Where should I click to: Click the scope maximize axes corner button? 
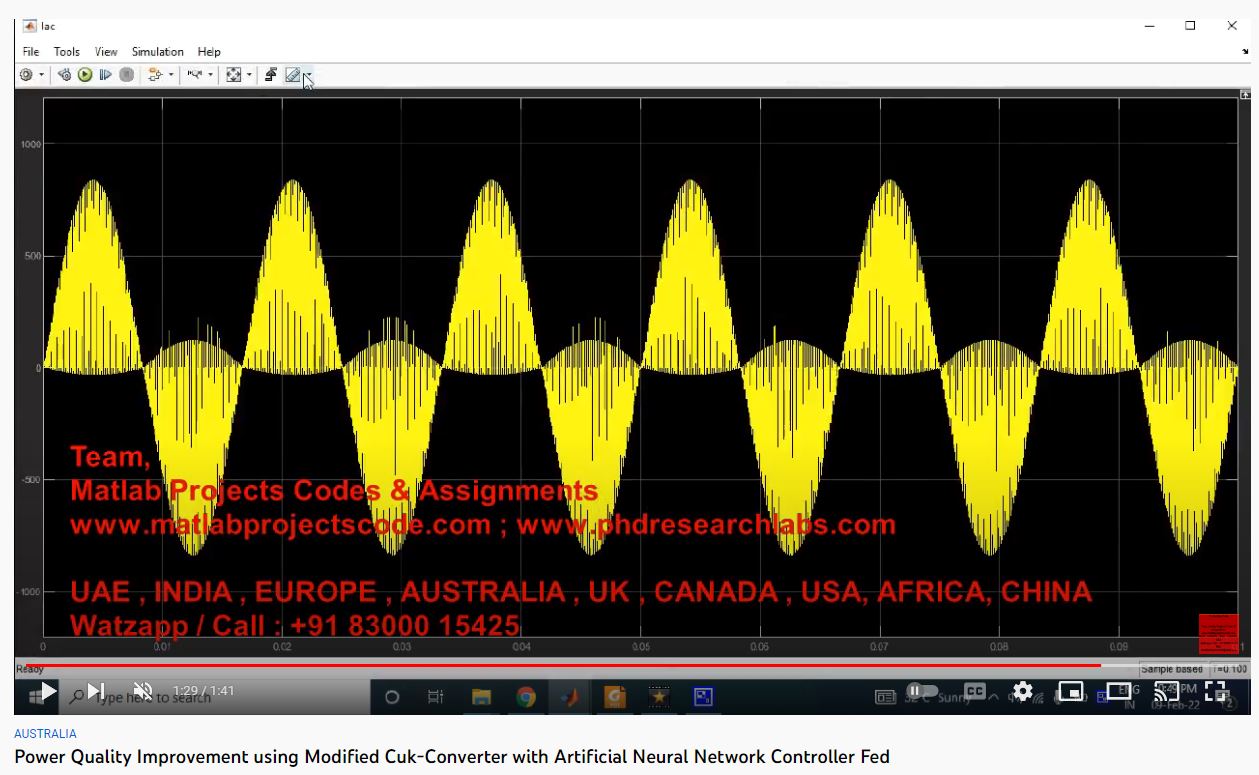1245,94
